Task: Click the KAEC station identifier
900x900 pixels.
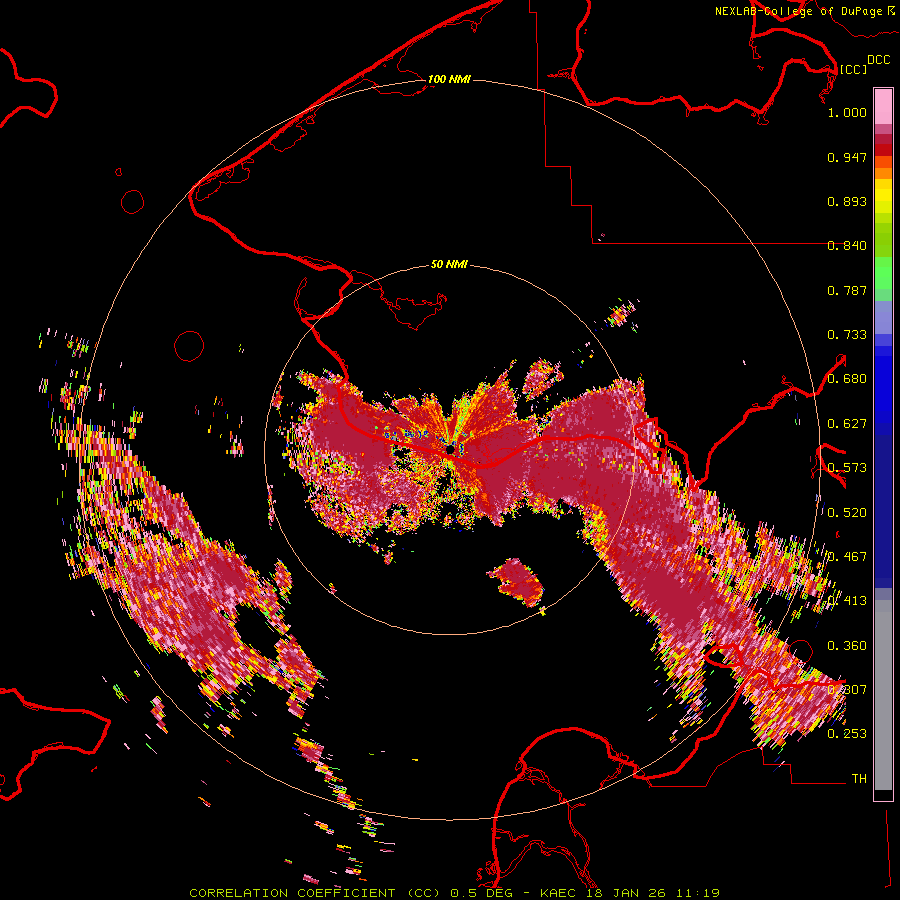Action: click(x=560, y=893)
